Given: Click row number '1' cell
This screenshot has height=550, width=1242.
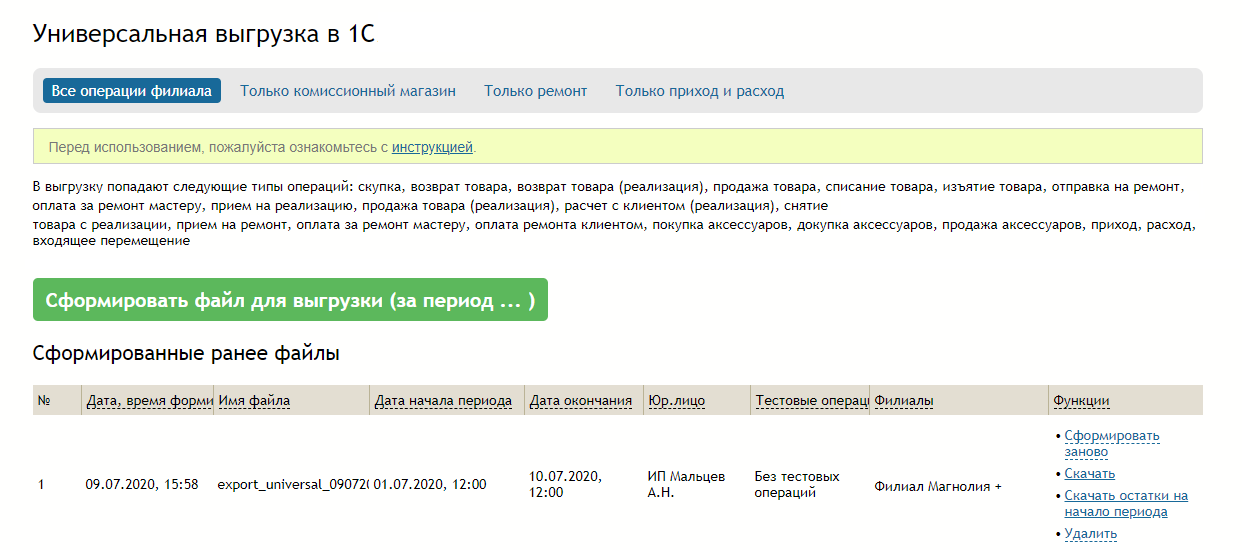Looking at the screenshot, I should [41, 485].
